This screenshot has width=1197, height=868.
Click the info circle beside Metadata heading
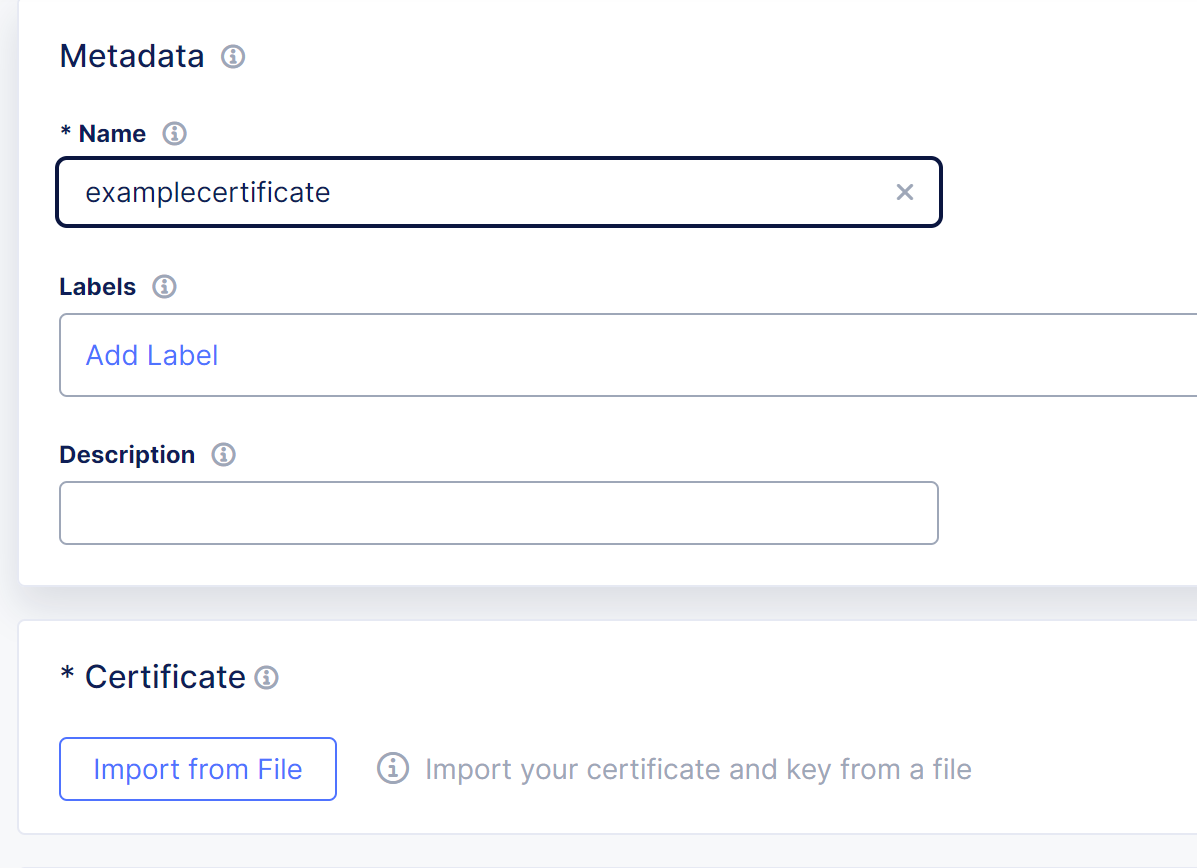[x=234, y=57]
